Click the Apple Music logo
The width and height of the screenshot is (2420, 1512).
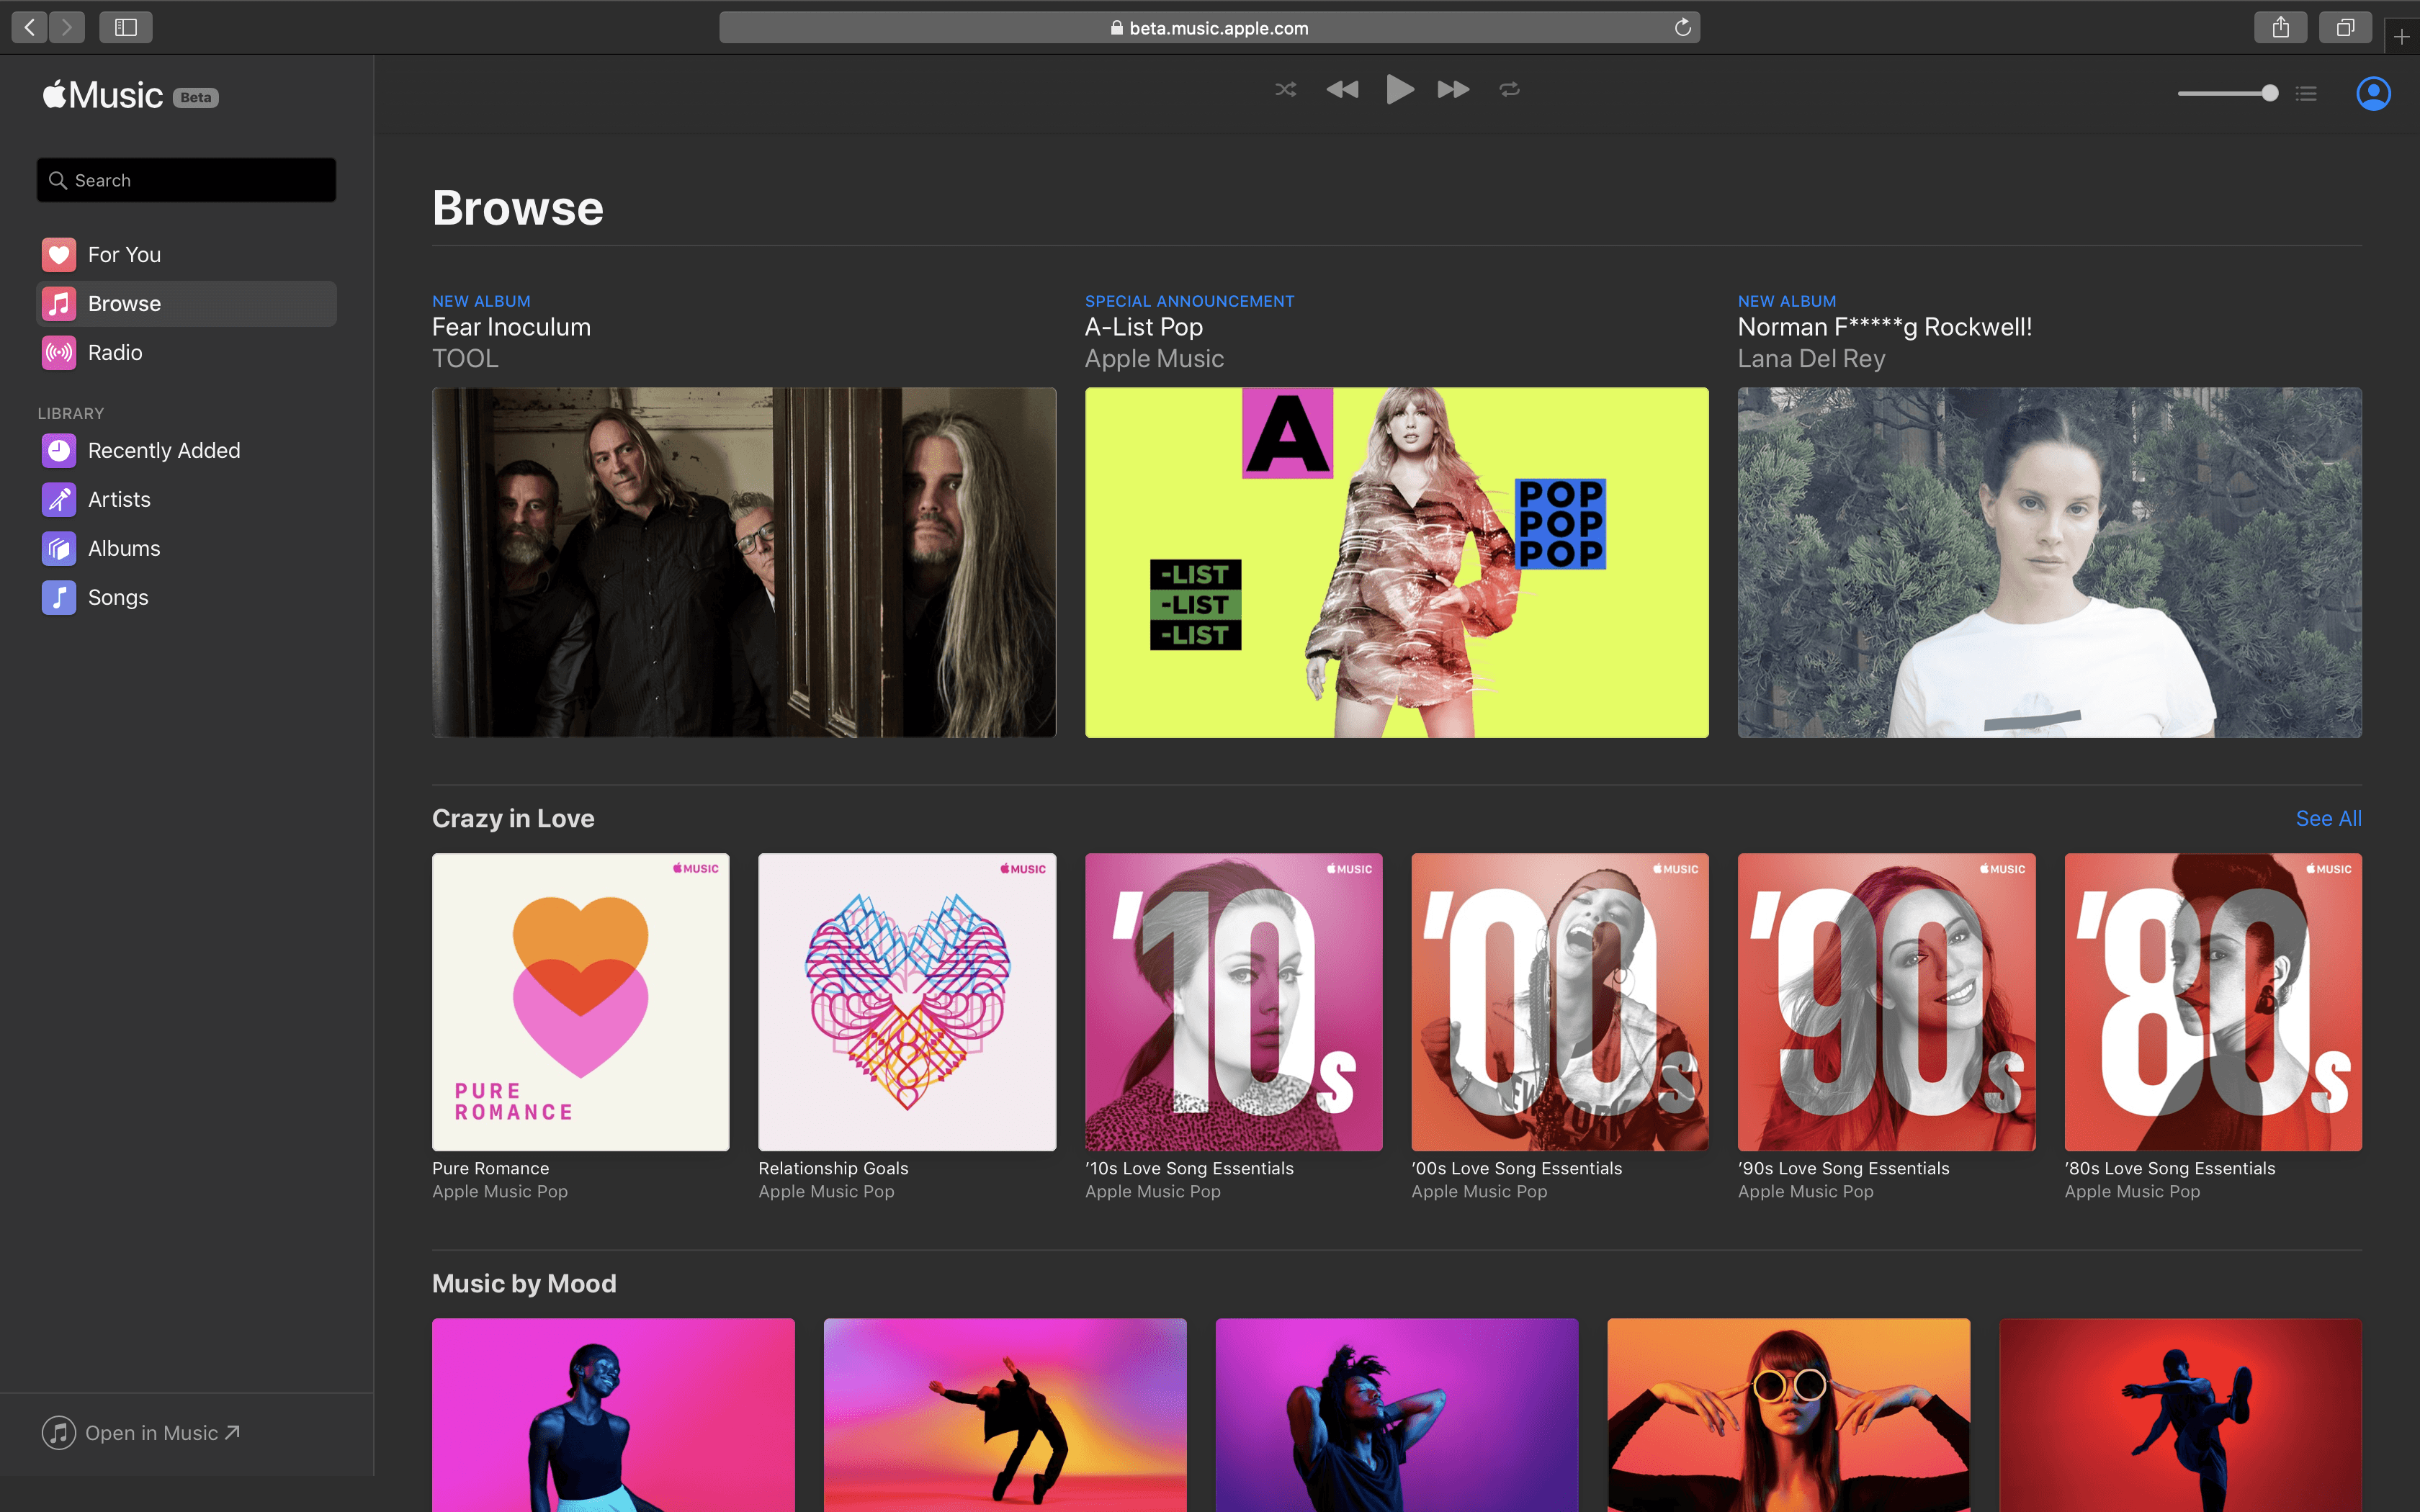coord(103,95)
